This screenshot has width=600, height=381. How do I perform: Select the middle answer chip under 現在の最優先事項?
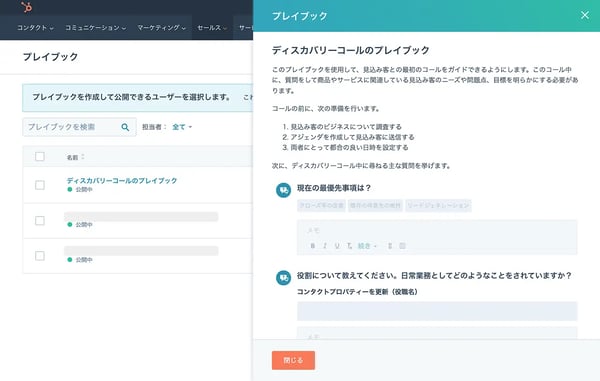click(x=375, y=205)
